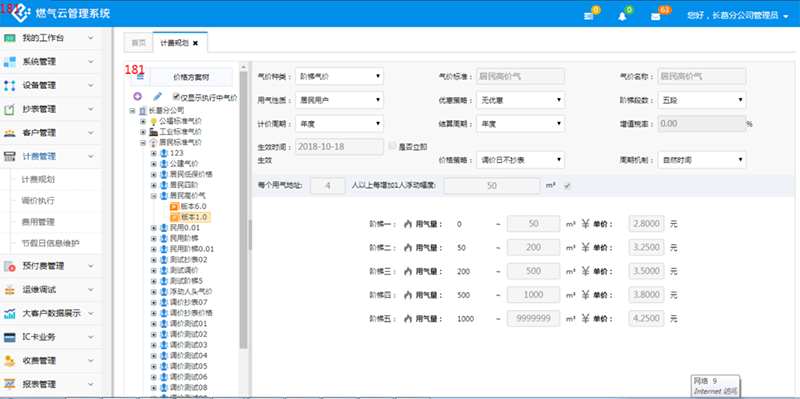Select the 计费规划 tab

pos(174,43)
